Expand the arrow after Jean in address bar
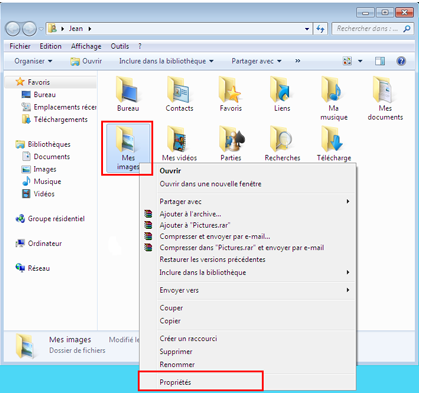 pos(90,29)
